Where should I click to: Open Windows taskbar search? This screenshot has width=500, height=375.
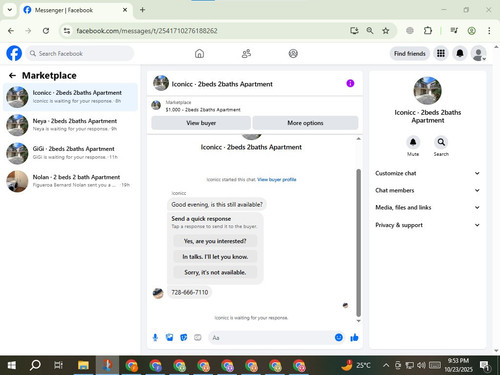[x=35, y=365]
